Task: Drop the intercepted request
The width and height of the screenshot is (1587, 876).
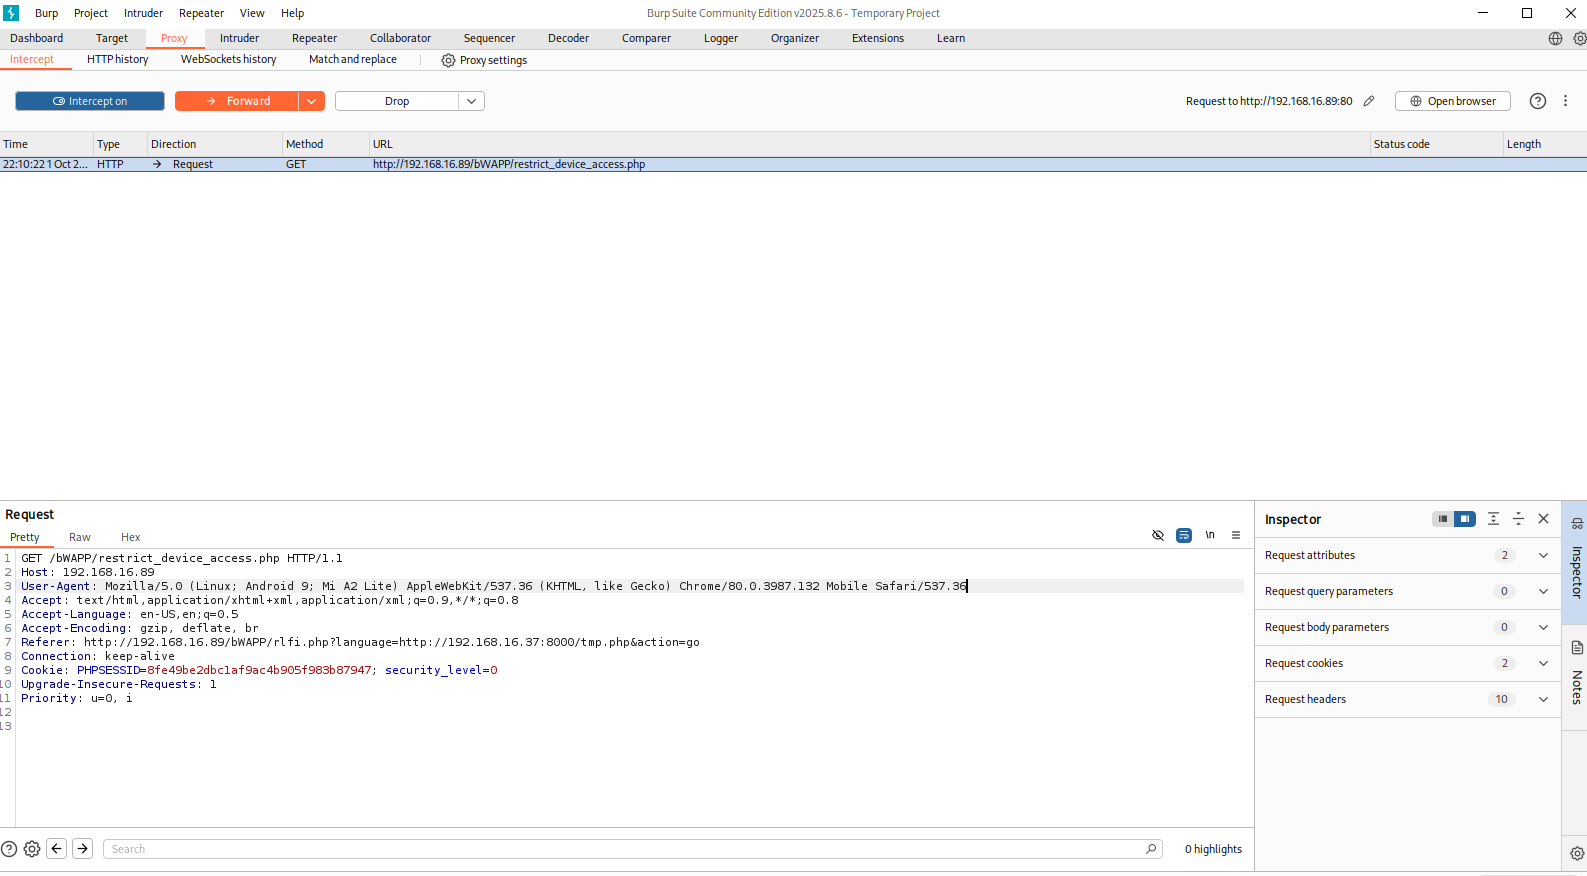Action: coord(397,101)
